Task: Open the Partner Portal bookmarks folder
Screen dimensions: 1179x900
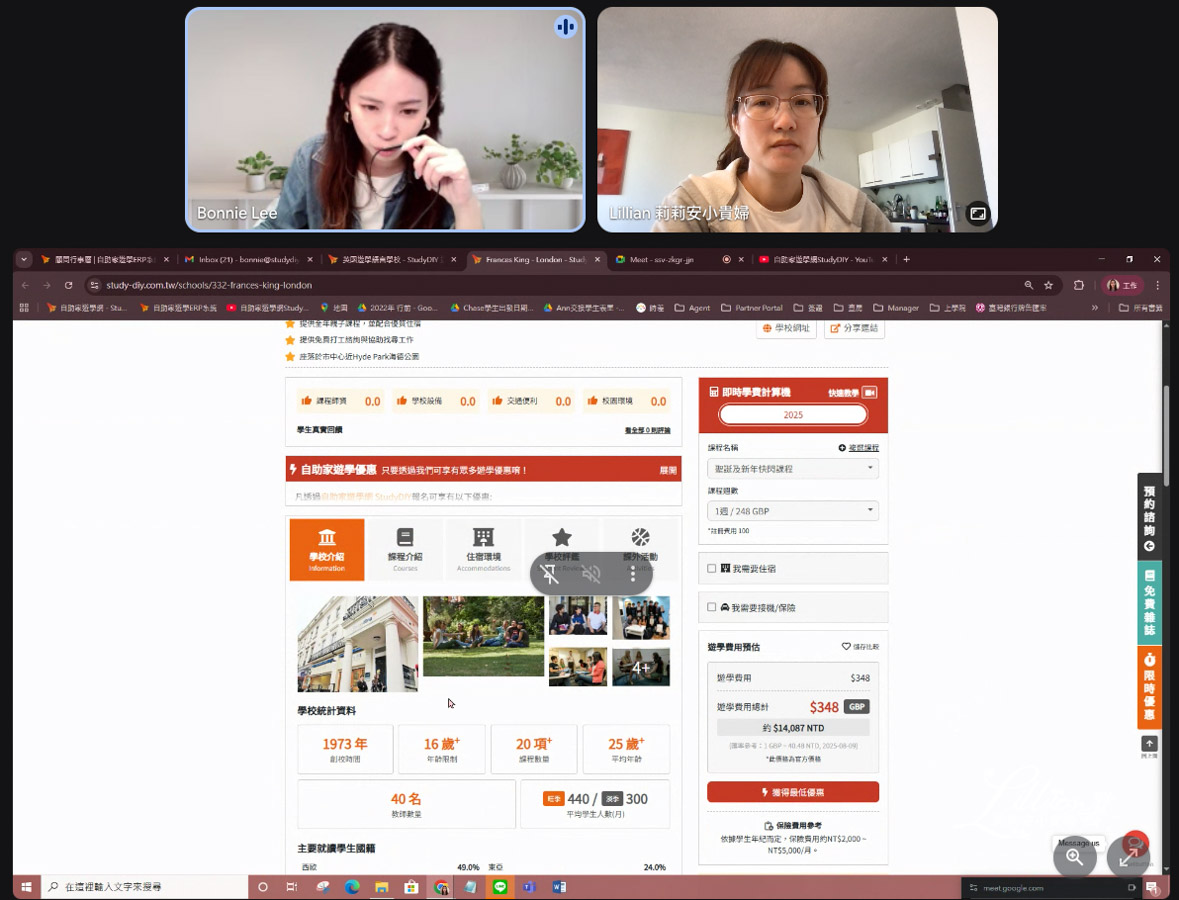Action: point(752,308)
